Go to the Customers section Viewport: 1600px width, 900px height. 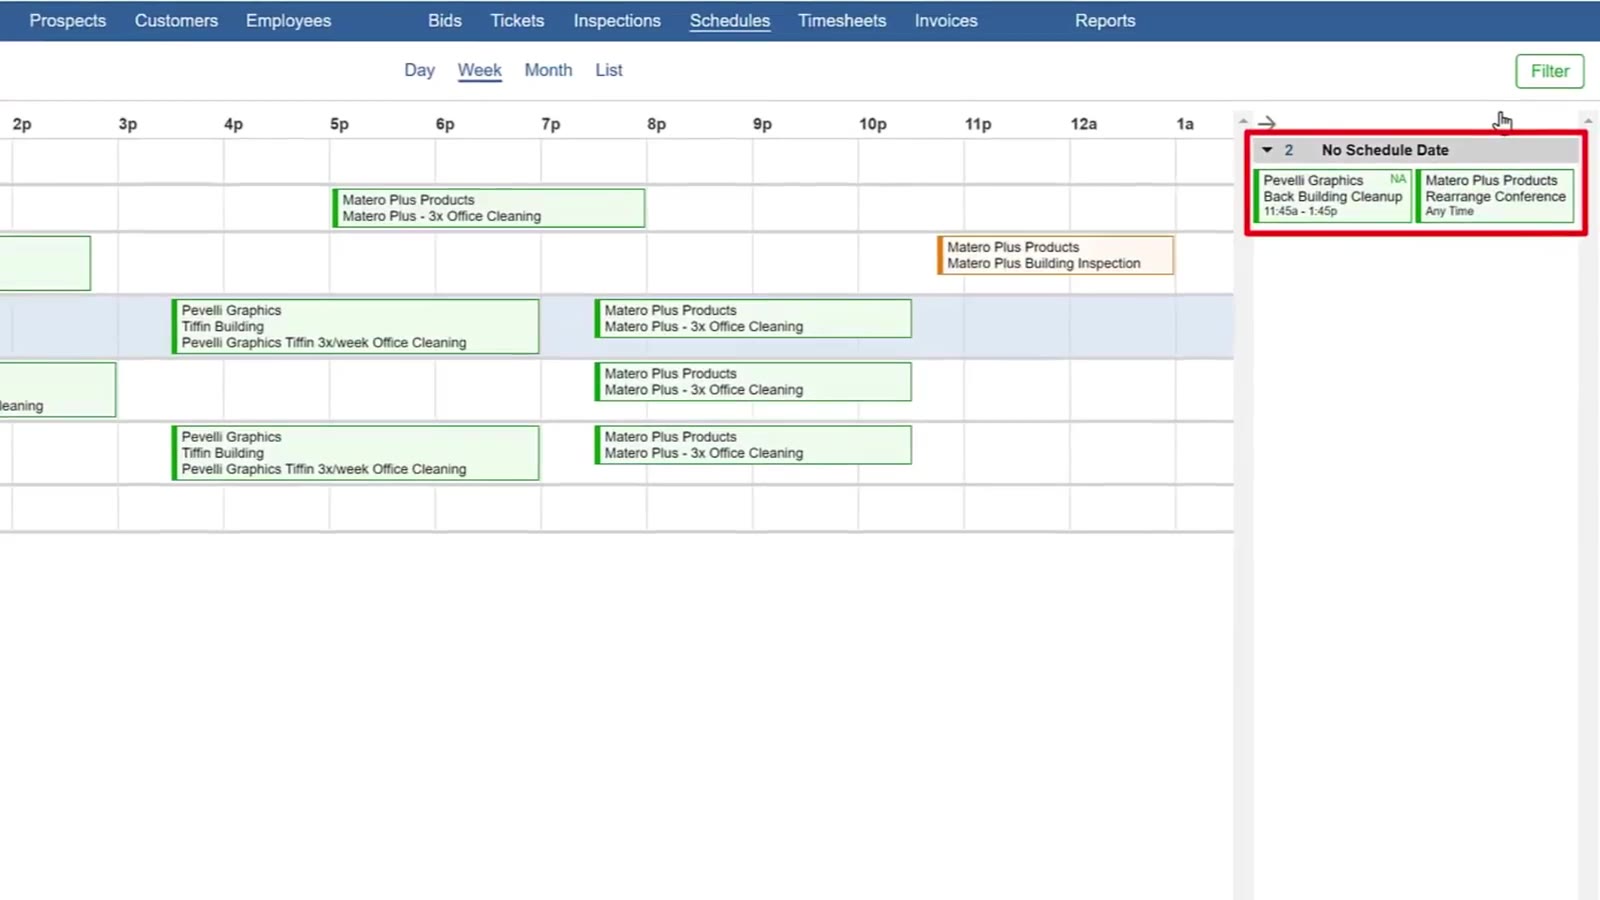(176, 20)
